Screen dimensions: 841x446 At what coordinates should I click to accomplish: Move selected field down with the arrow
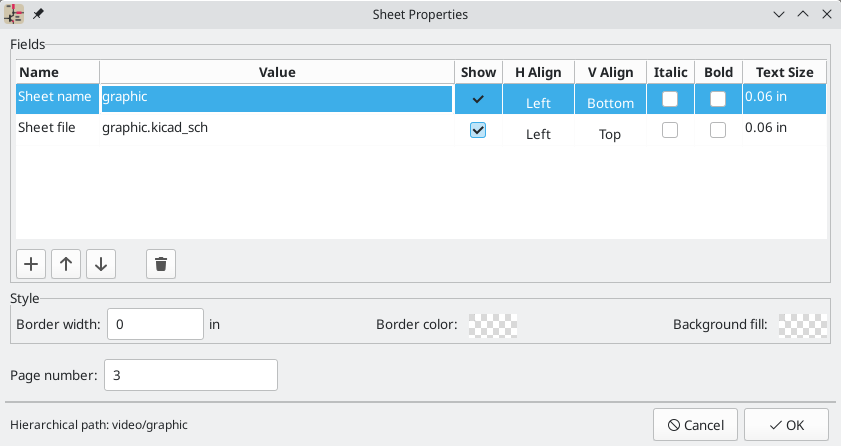[101, 264]
